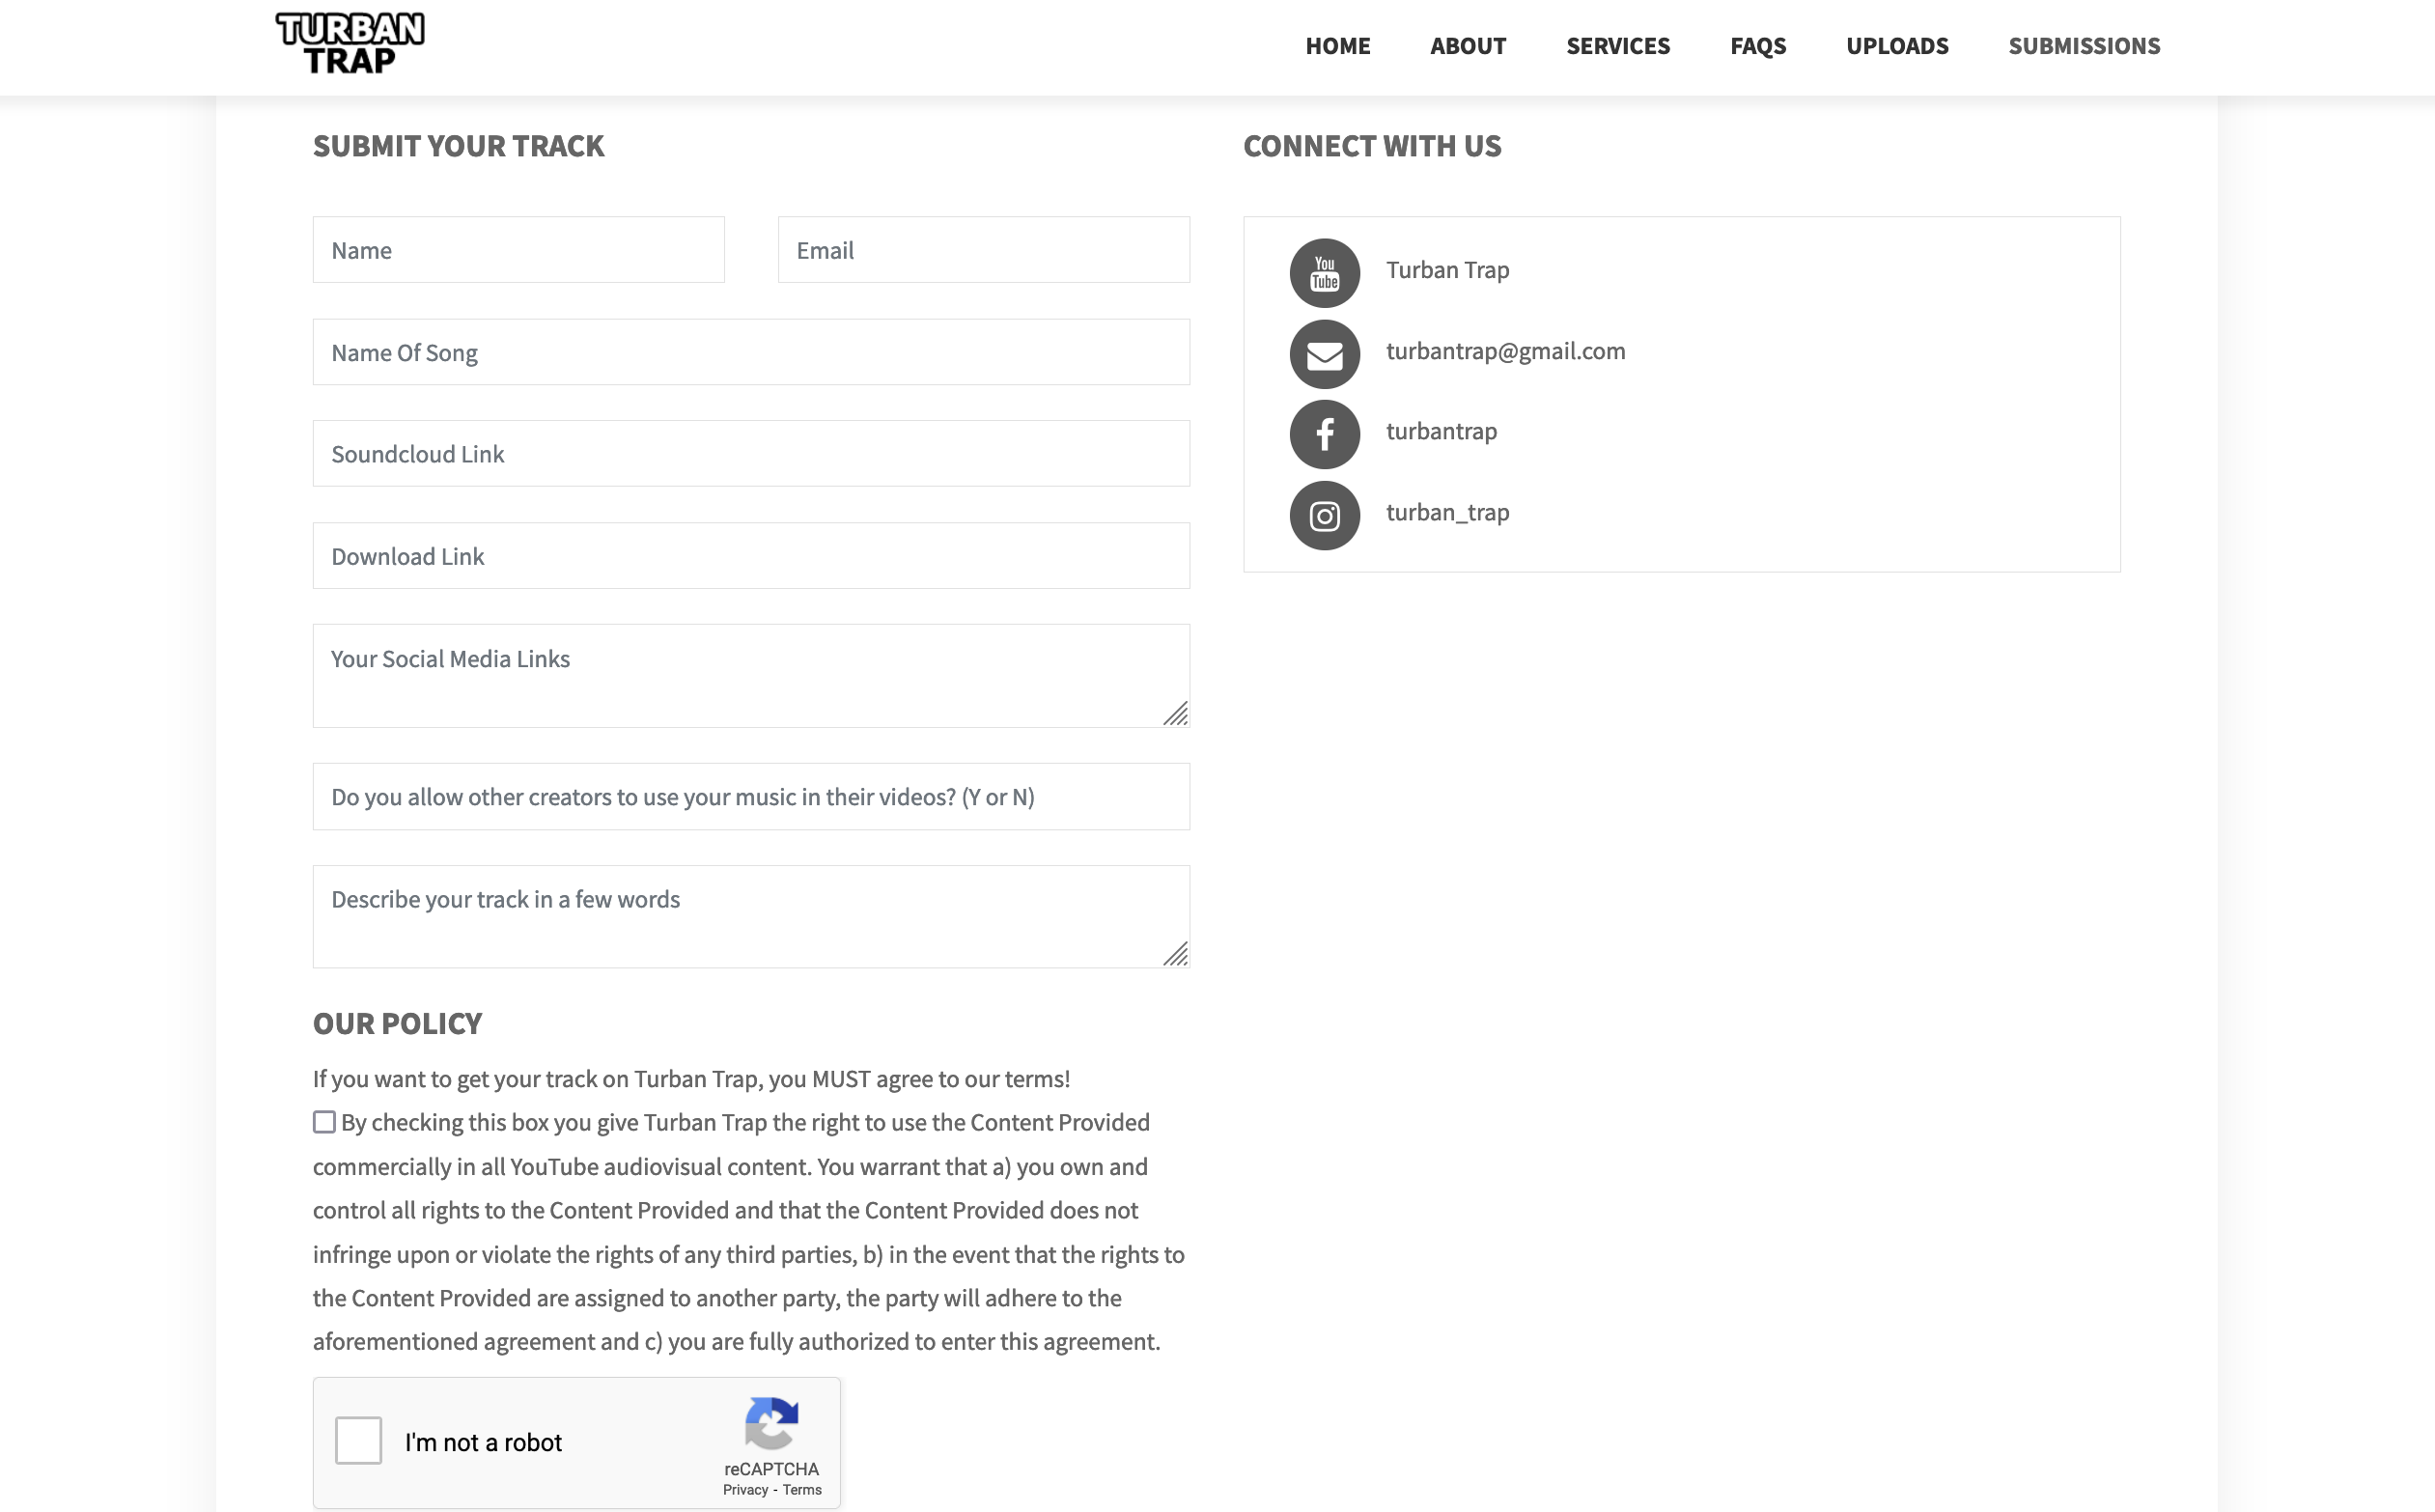Navigate to the Uploads page
This screenshot has width=2435, height=1512.
(1896, 46)
